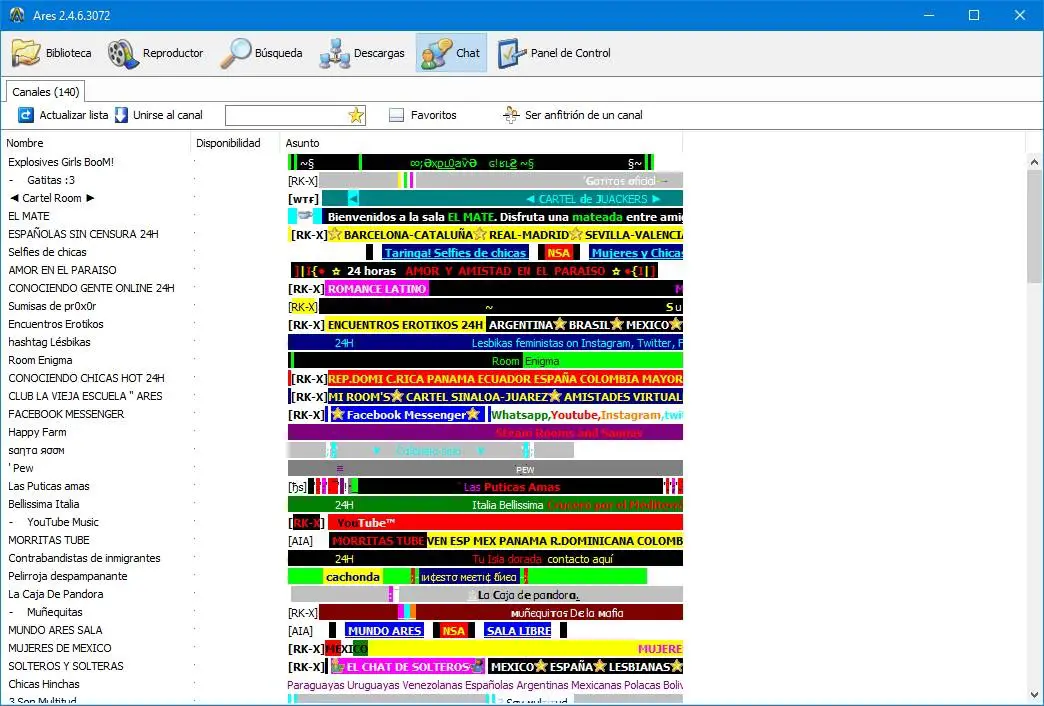Select channel "Bellissima Italia"

[43, 504]
